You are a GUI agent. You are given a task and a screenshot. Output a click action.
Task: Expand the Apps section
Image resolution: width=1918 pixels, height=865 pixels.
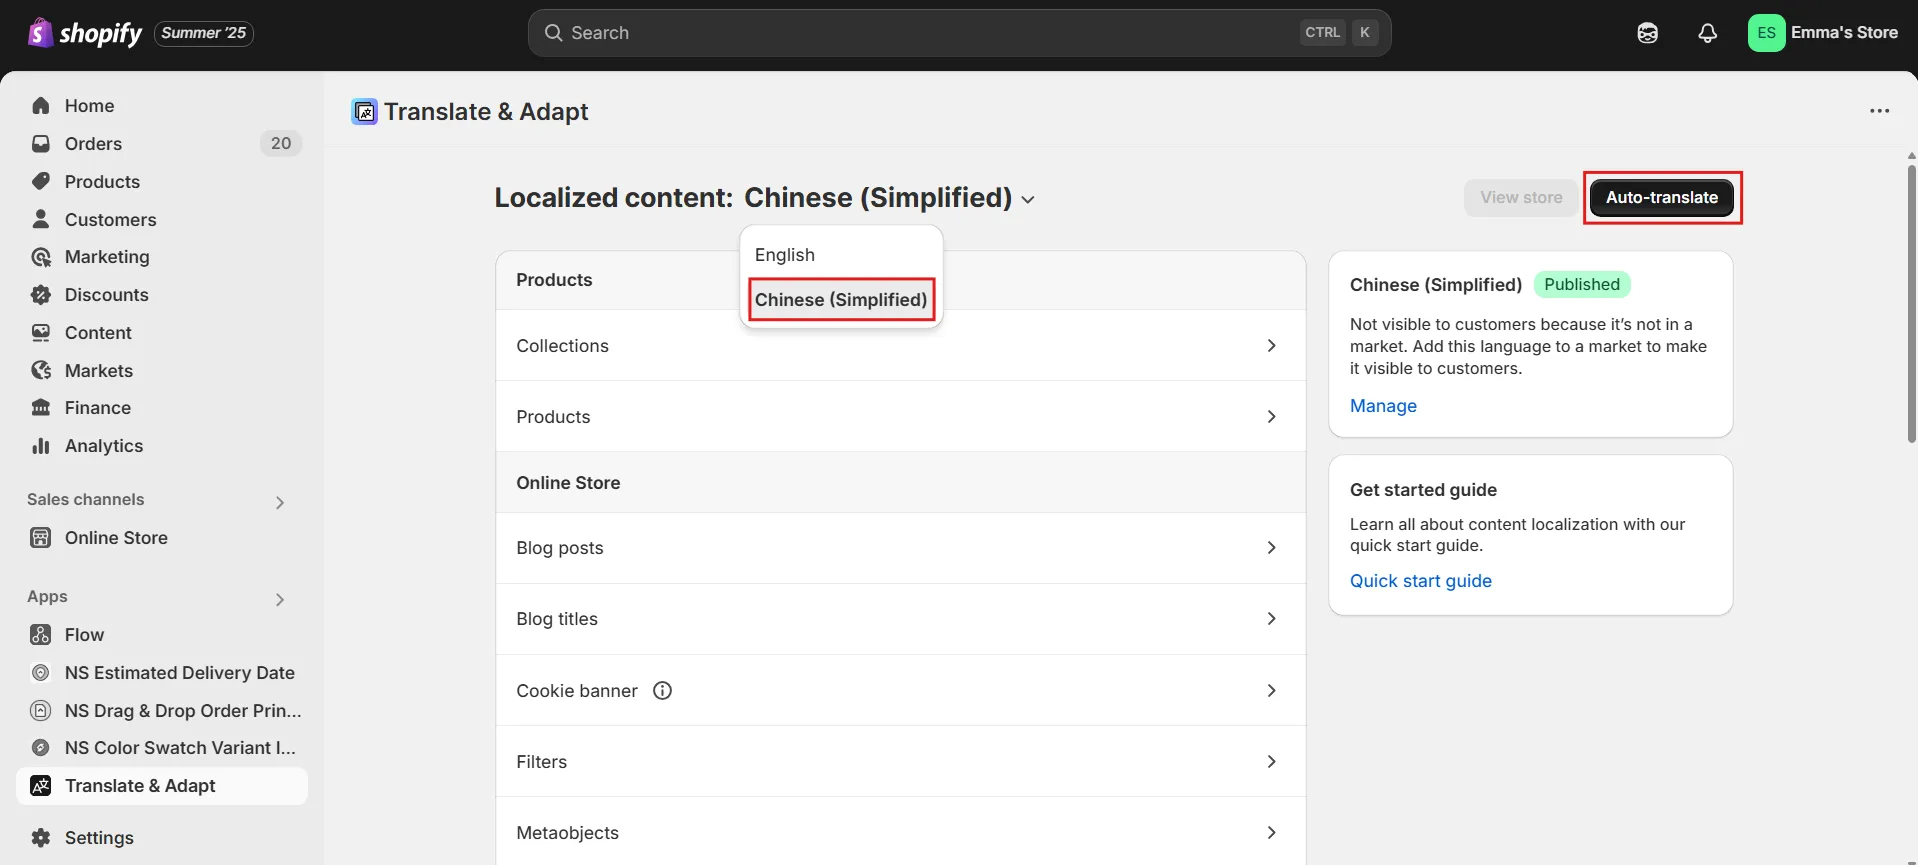click(x=280, y=599)
